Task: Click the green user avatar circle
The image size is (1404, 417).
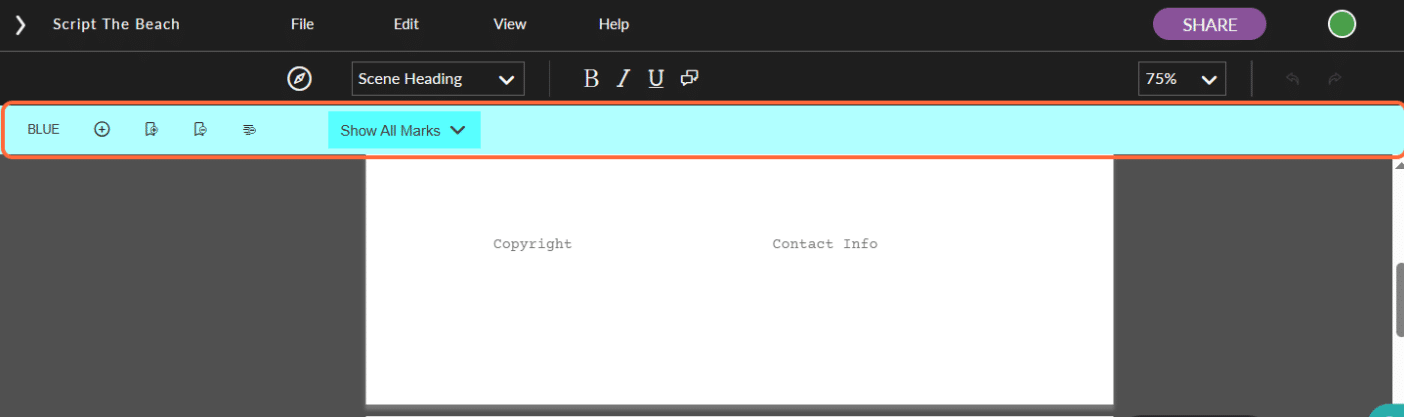Action: point(1341,24)
